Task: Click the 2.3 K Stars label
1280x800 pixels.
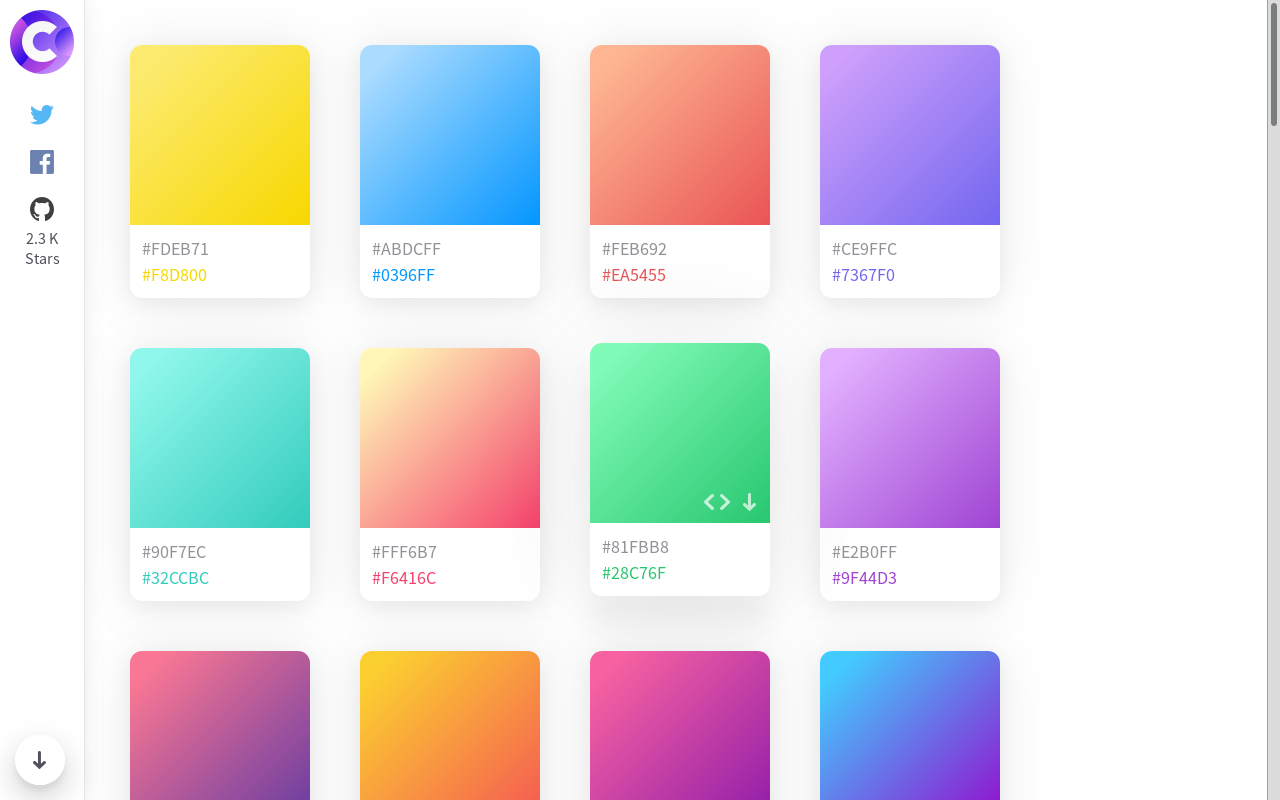Action: tap(42, 249)
